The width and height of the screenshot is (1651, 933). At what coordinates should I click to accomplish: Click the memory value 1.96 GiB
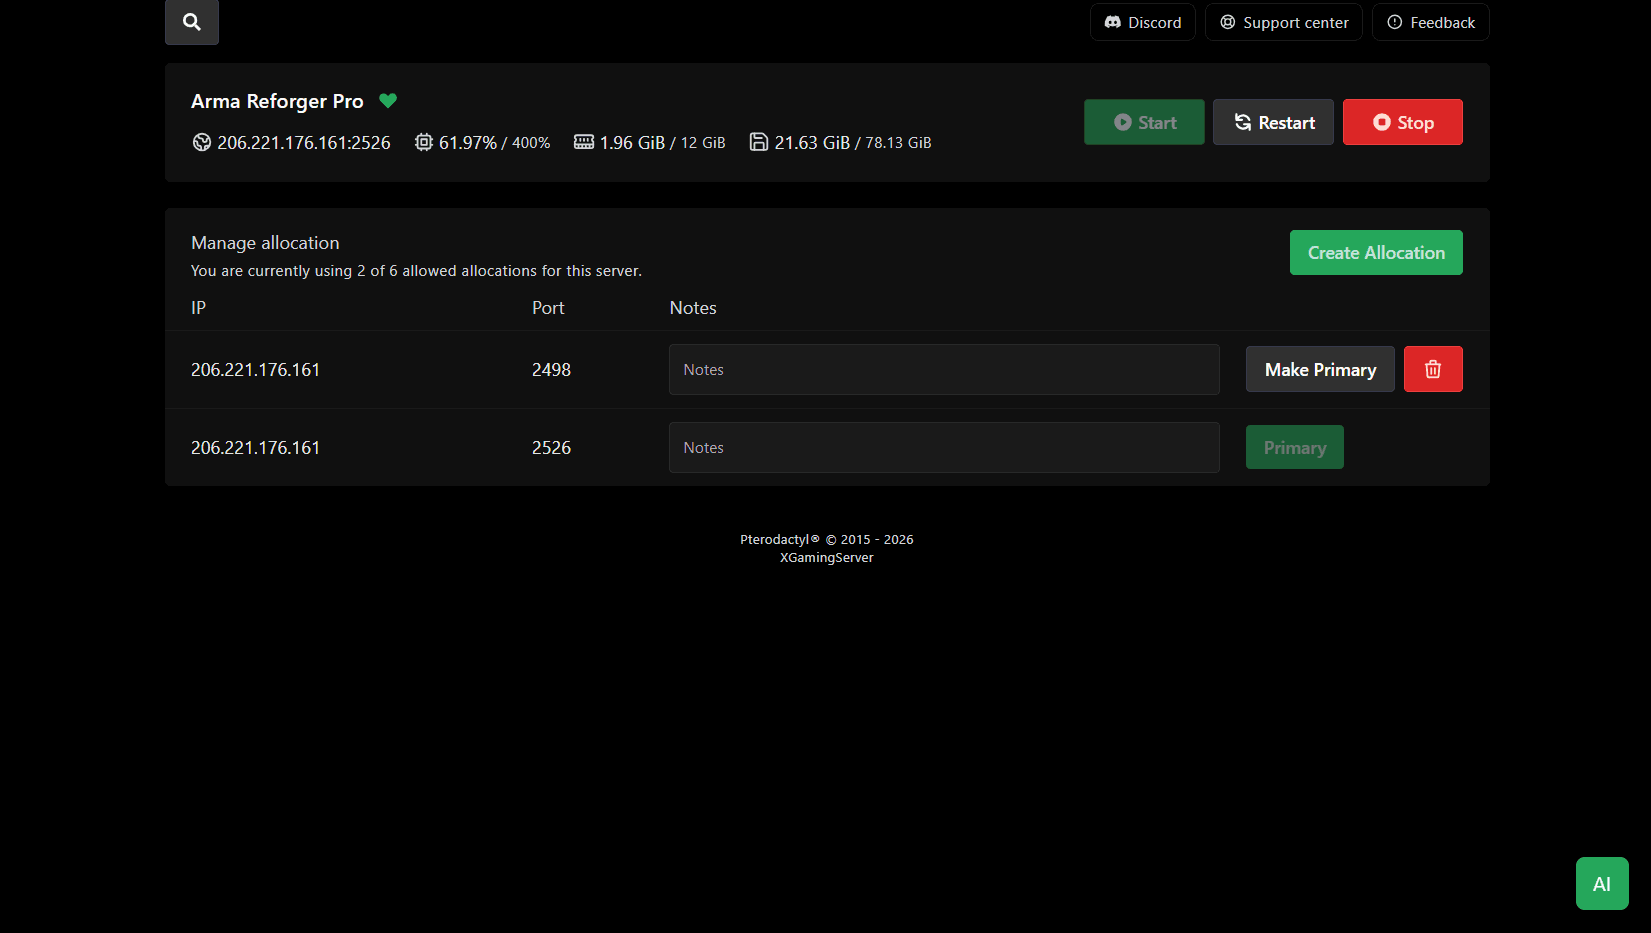[632, 143]
